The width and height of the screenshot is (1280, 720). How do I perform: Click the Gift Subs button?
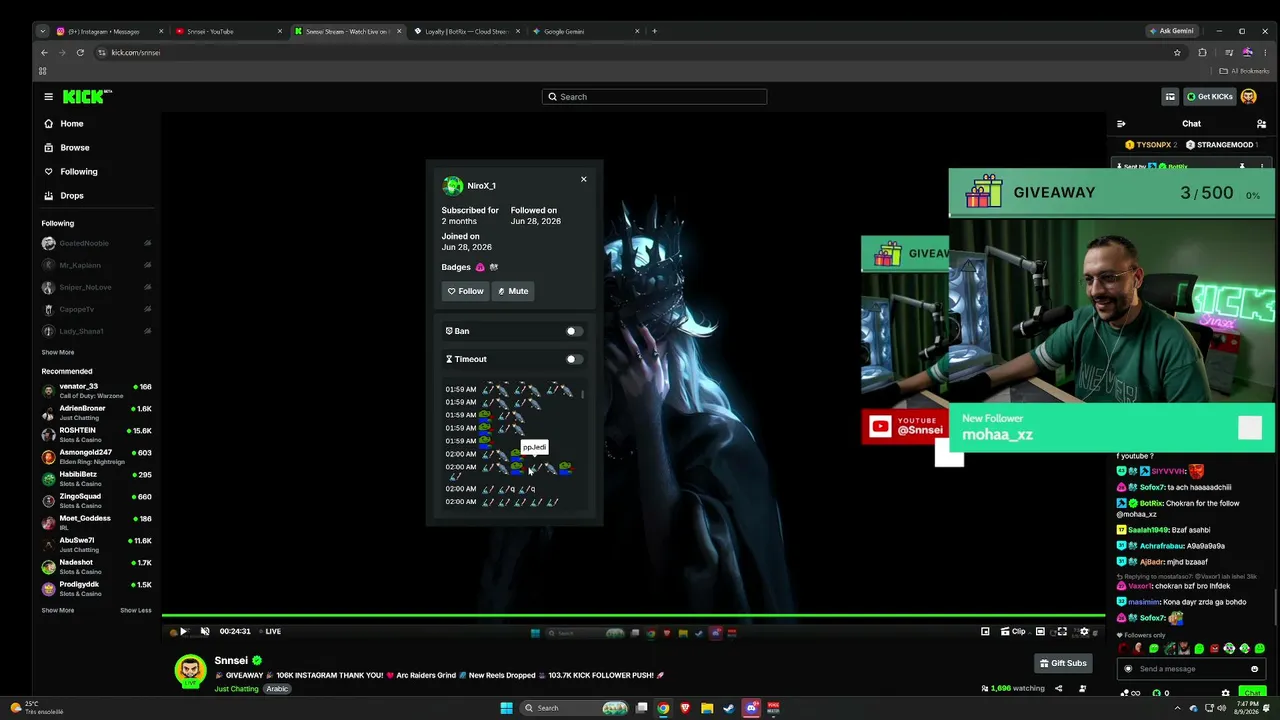1063,663
